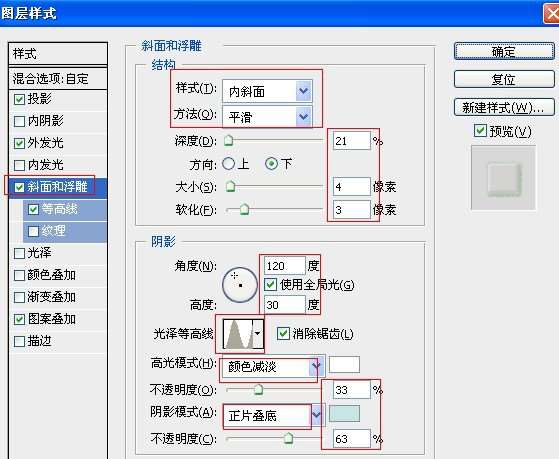Select the 等高线 sub-item

pos(65,209)
